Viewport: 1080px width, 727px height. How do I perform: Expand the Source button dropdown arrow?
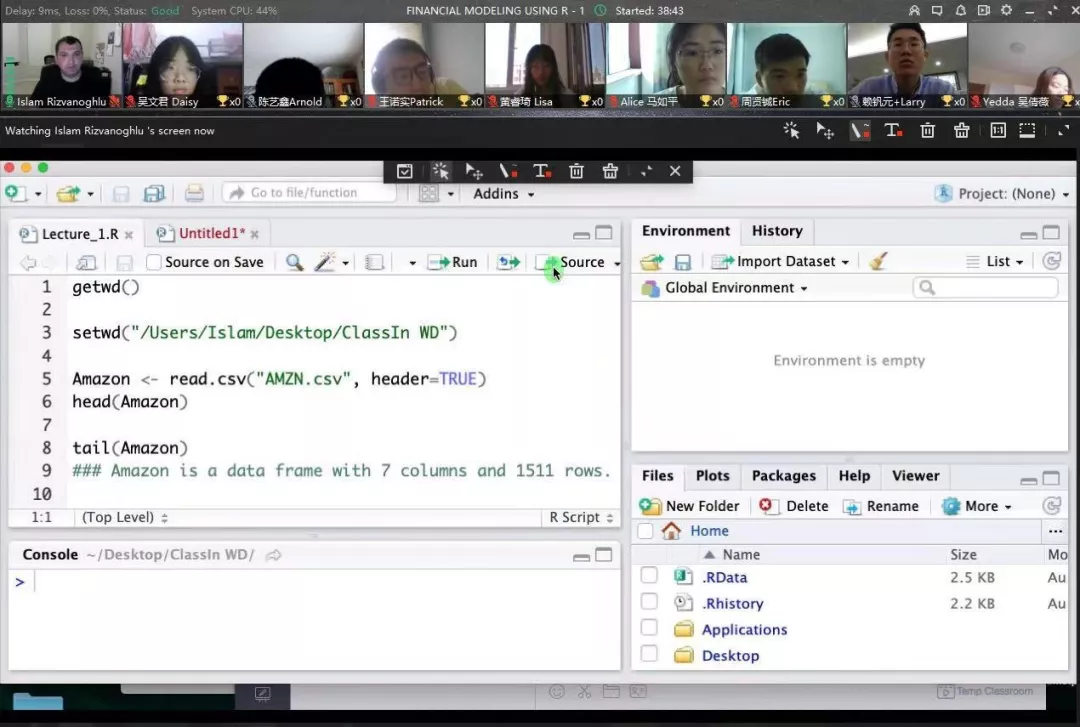click(x=616, y=263)
